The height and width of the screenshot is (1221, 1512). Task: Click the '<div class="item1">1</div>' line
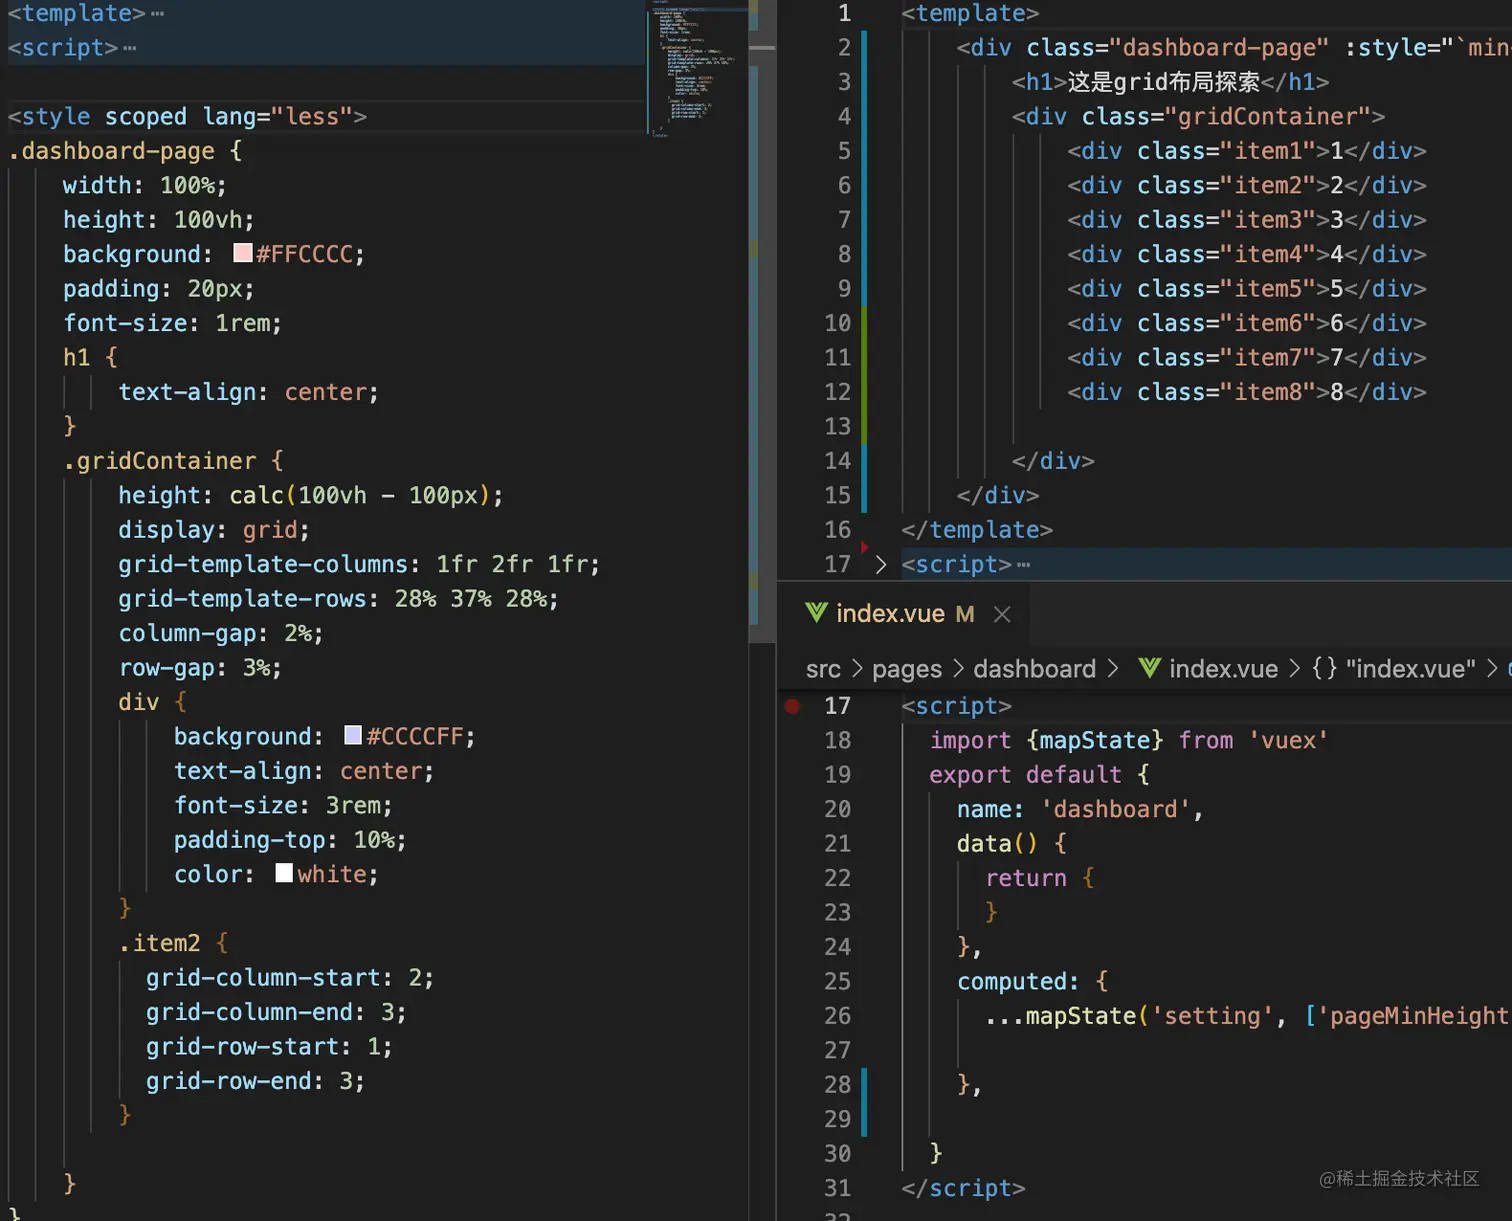click(x=1246, y=151)
